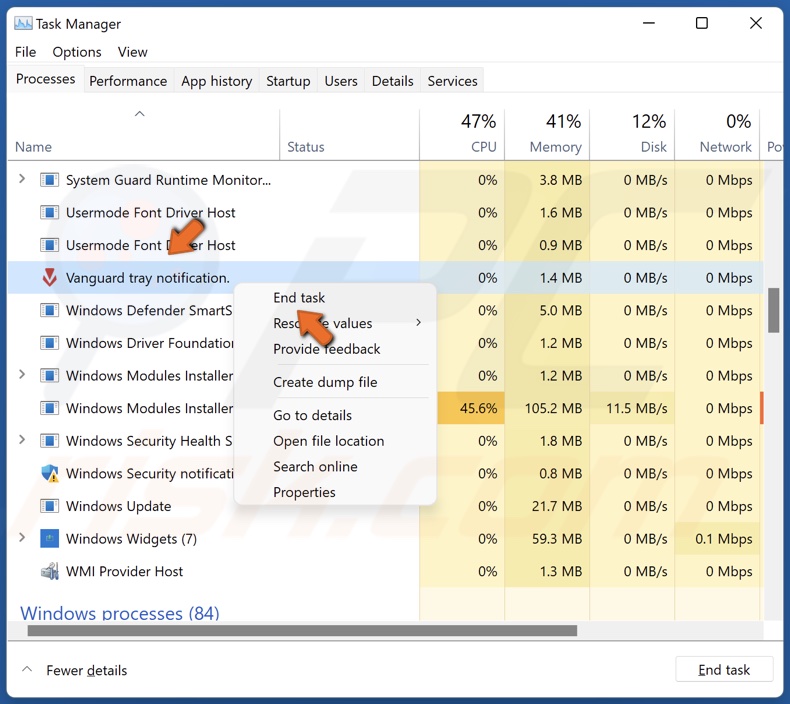The image size is (790, 704).
Task: Expand the Windows Widgets (7) process group
Action: tap(22, 538)
